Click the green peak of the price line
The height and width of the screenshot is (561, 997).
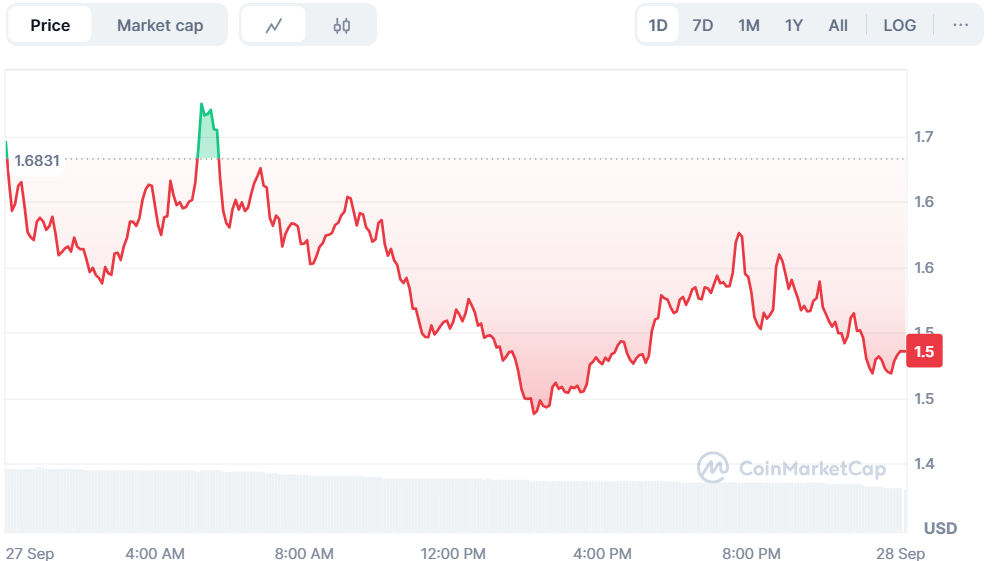[203, 106]
